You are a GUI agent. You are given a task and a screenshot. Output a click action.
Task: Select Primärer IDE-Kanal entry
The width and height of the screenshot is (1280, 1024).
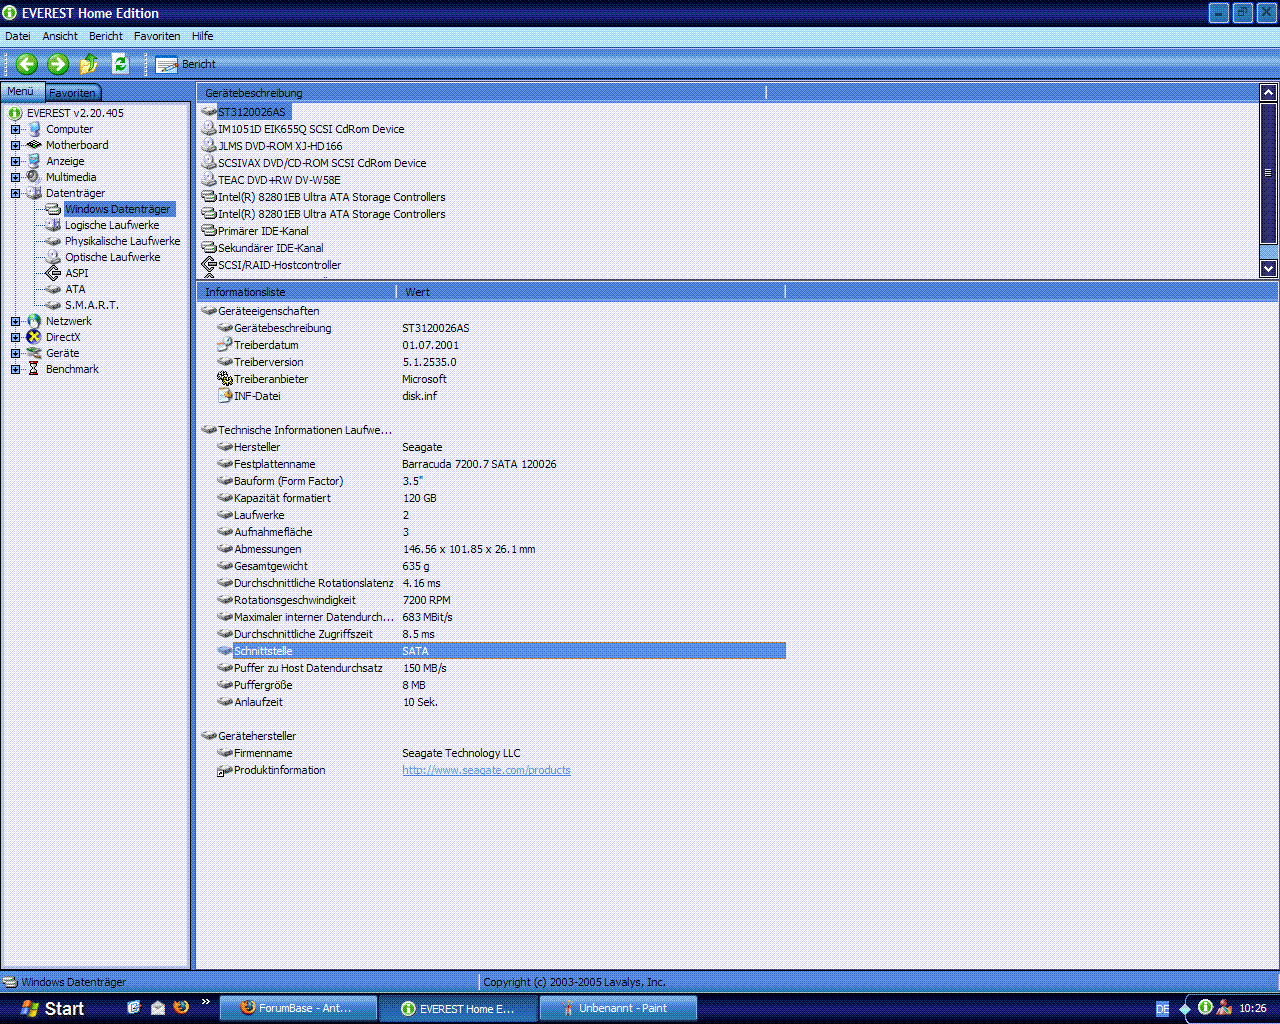click(x=263, y=231)
